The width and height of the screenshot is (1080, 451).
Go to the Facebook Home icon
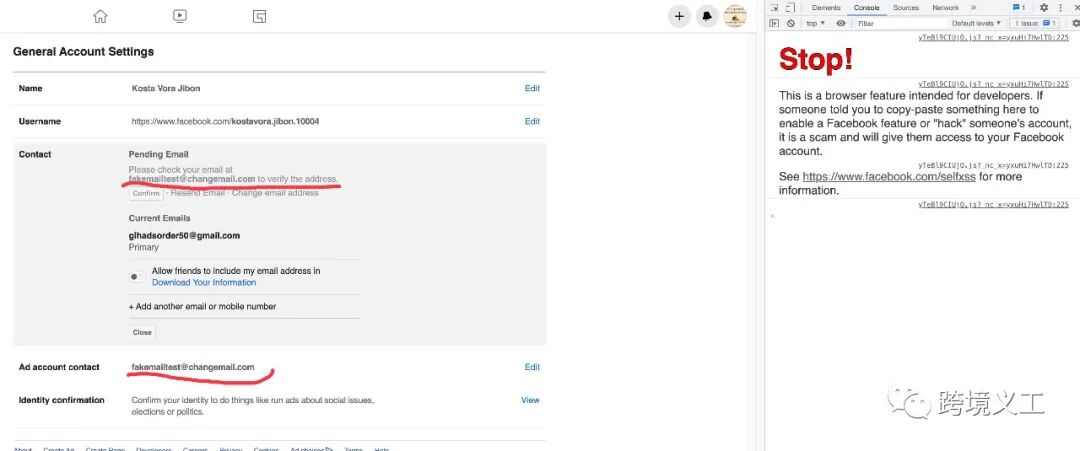tap(101, 17)
